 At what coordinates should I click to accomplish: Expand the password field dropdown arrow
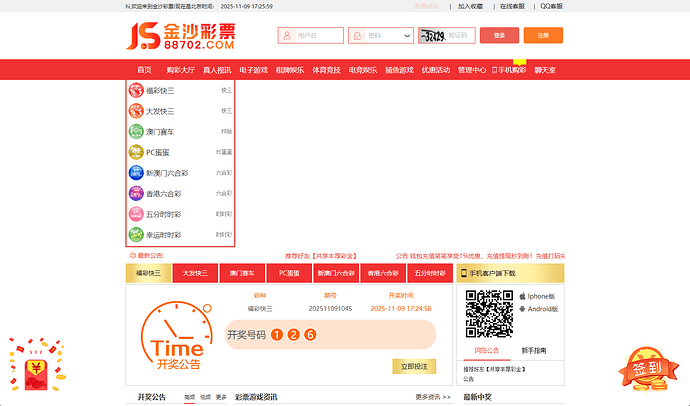pos(407,35)
